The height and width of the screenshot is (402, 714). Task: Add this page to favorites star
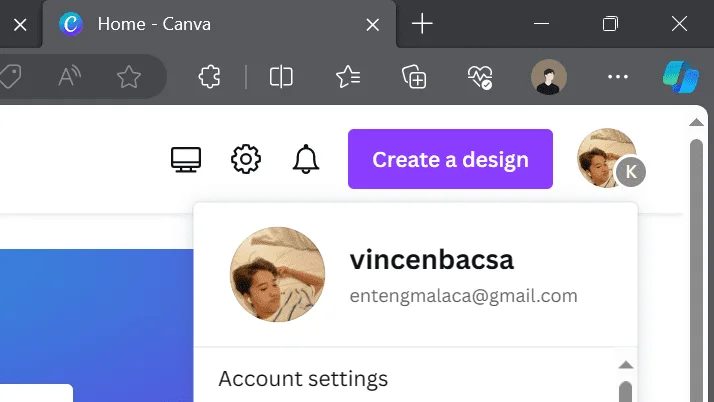[x=129, y=76]
